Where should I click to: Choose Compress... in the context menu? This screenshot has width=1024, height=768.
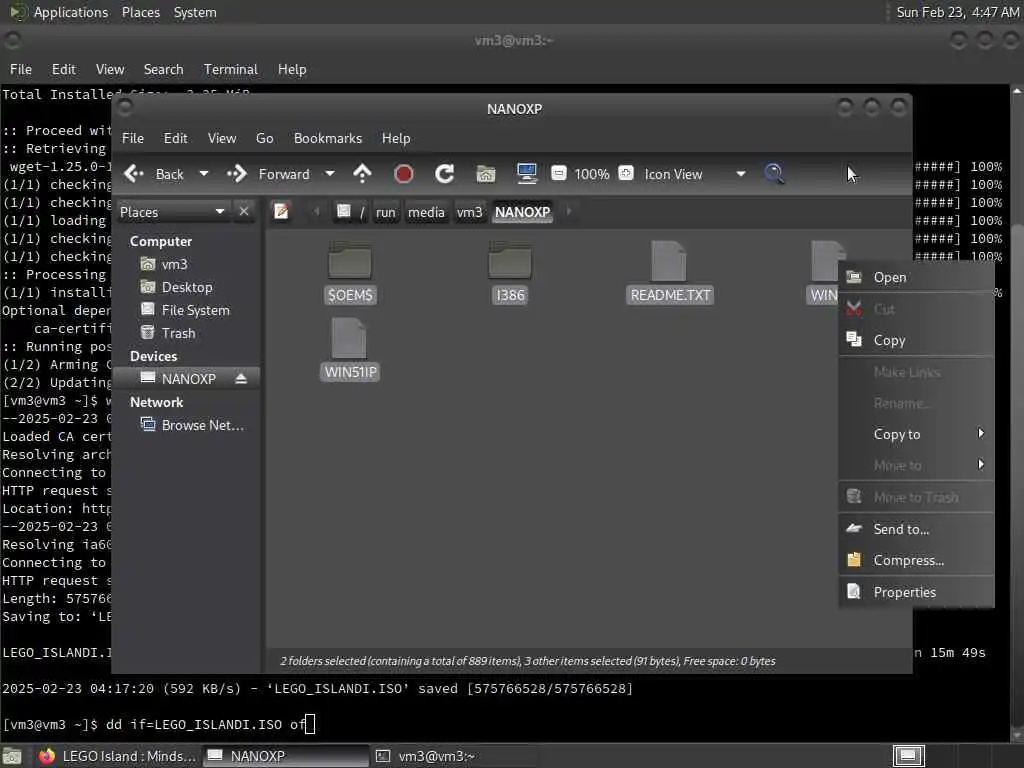point(916,560)
